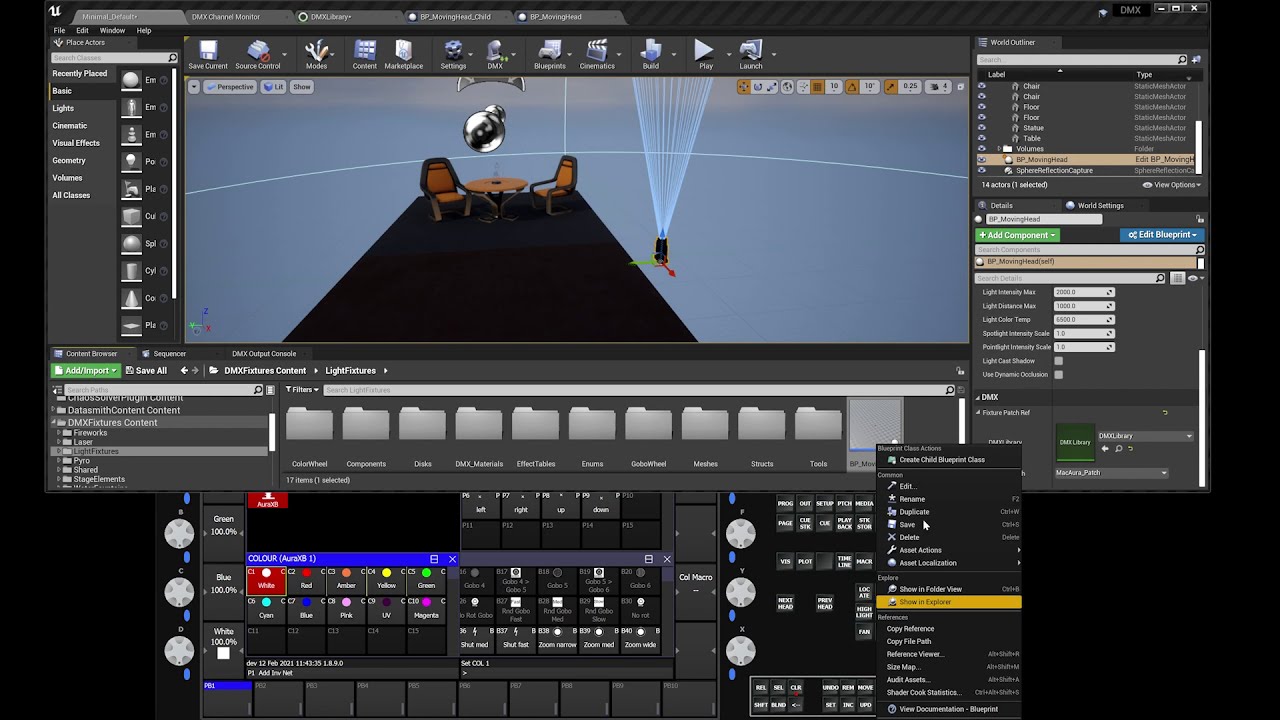
Task: Click the Light Color Temp field
Action: (x=1084, y=320)
